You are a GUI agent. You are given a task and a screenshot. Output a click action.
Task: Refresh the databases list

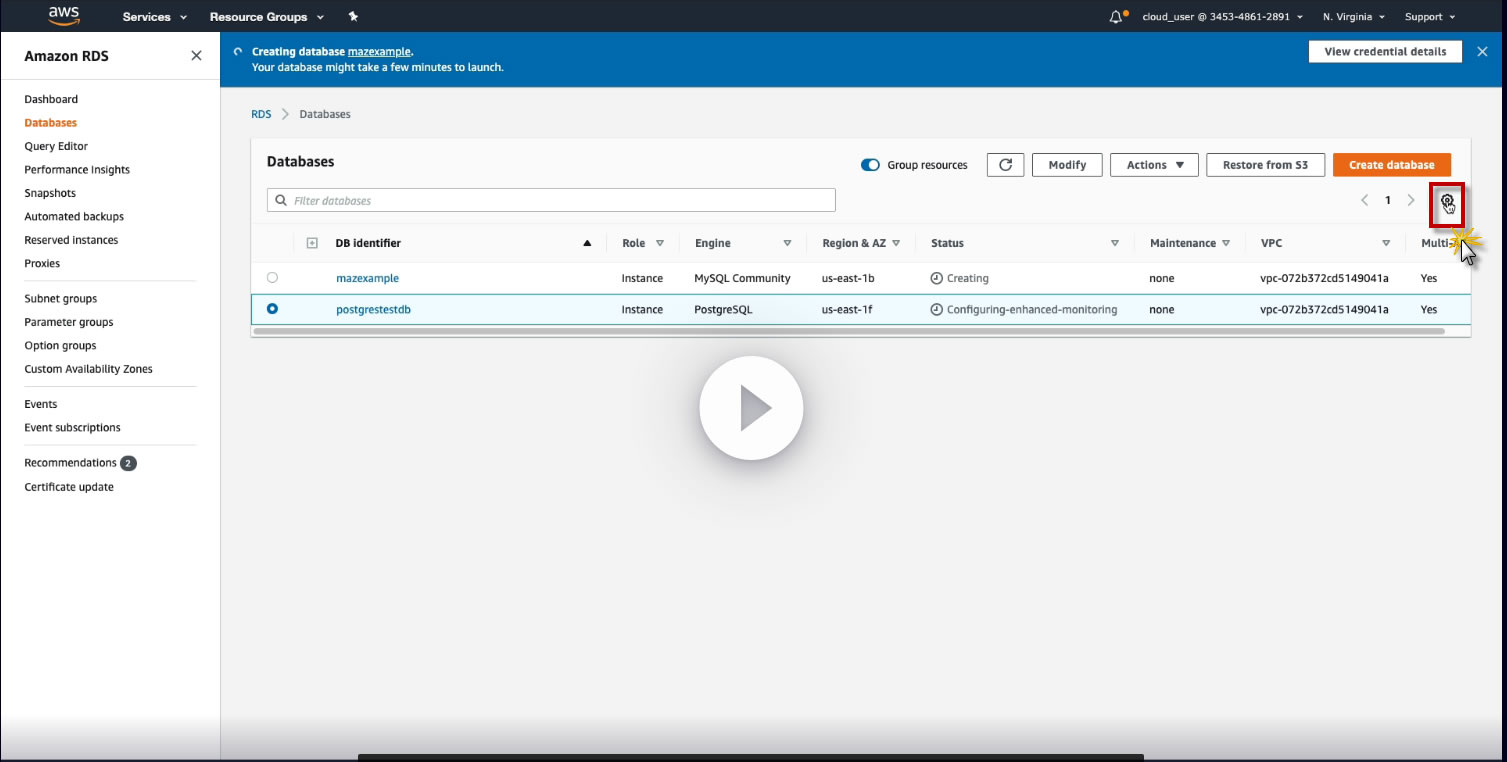click(1005, 165)
